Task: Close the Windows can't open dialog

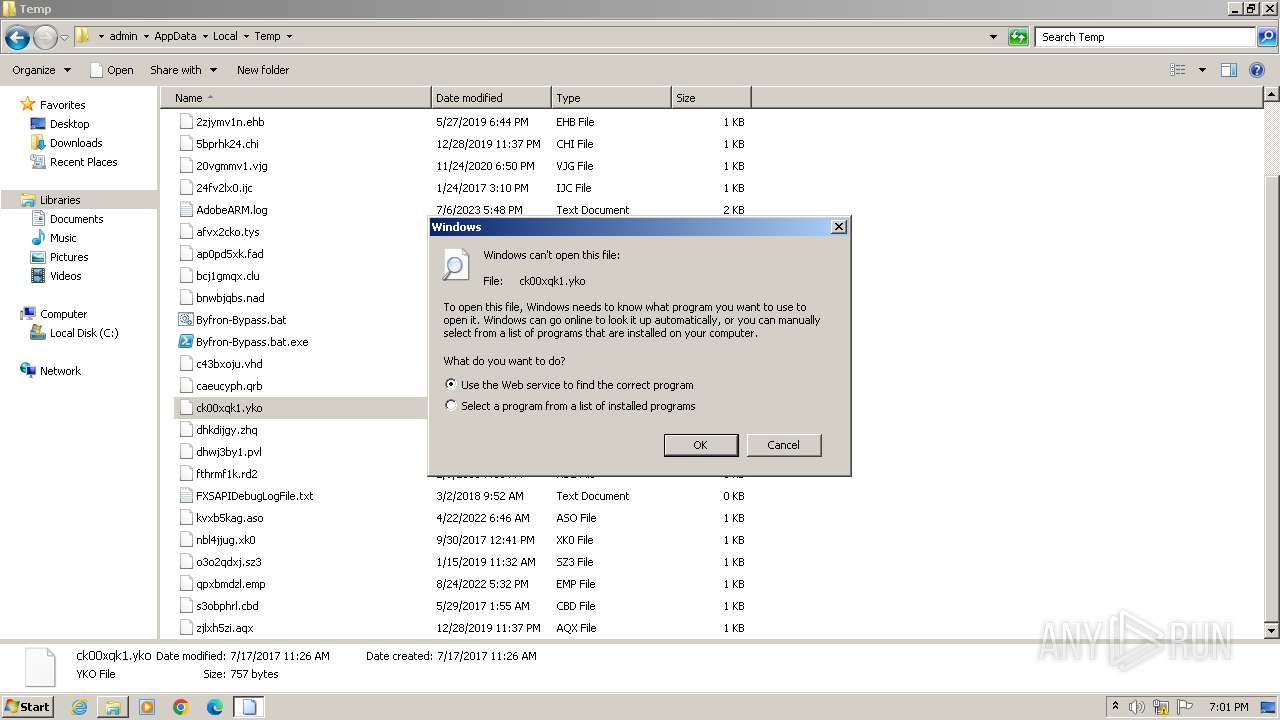Action: click(839, 227)
